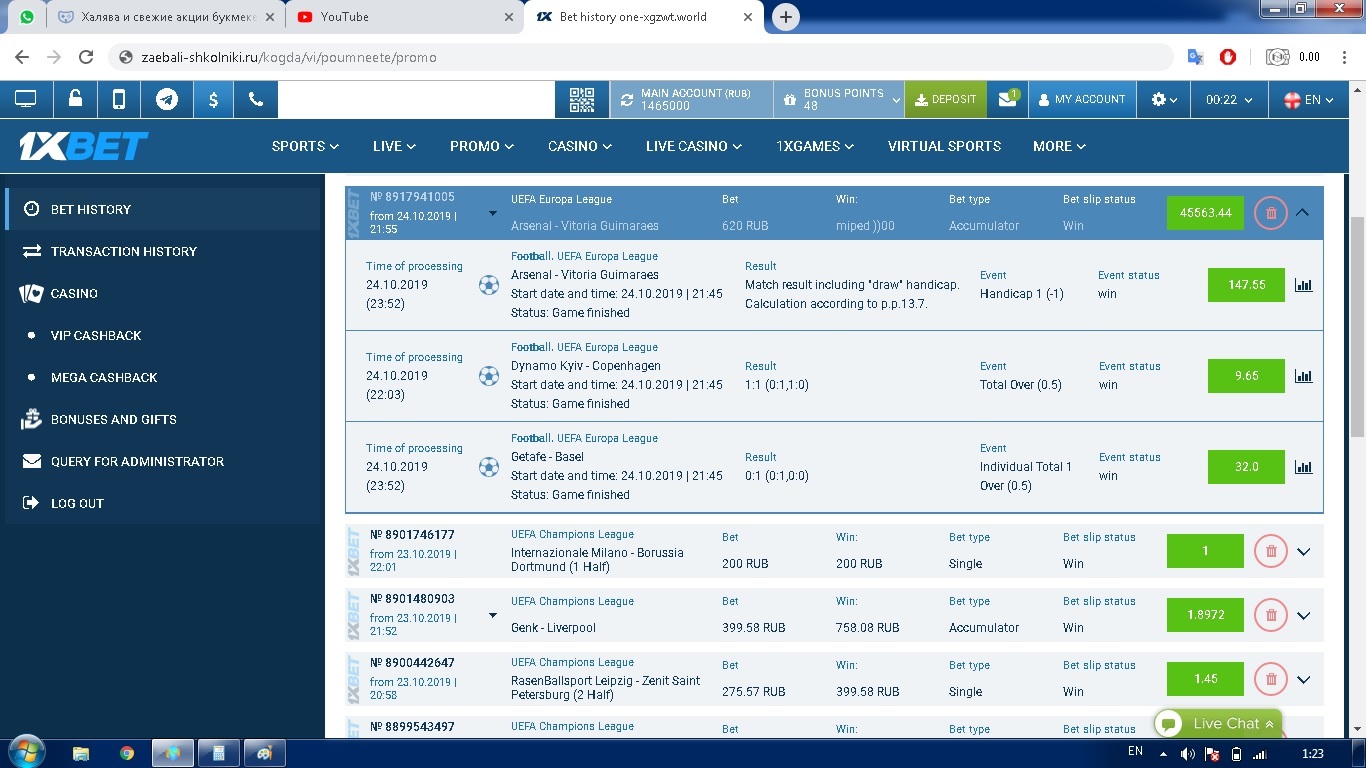This screenshot has width=1366, height=768.
Task: Open the settings gear dropdown
Action: 1164,99
